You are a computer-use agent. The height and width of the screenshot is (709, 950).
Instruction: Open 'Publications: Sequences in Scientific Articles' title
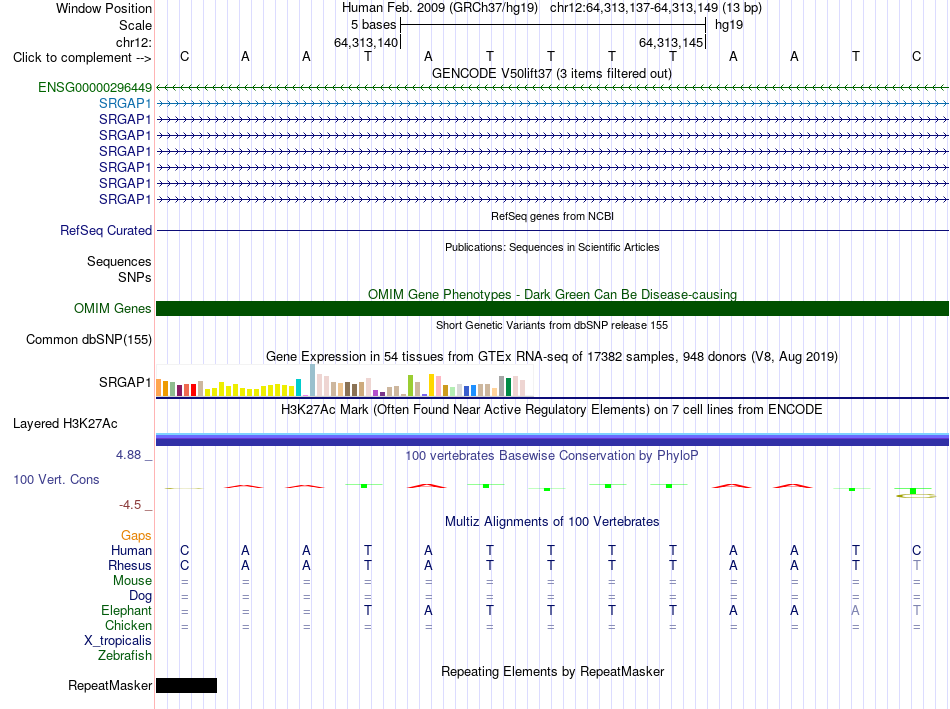[x=552, y=247]
